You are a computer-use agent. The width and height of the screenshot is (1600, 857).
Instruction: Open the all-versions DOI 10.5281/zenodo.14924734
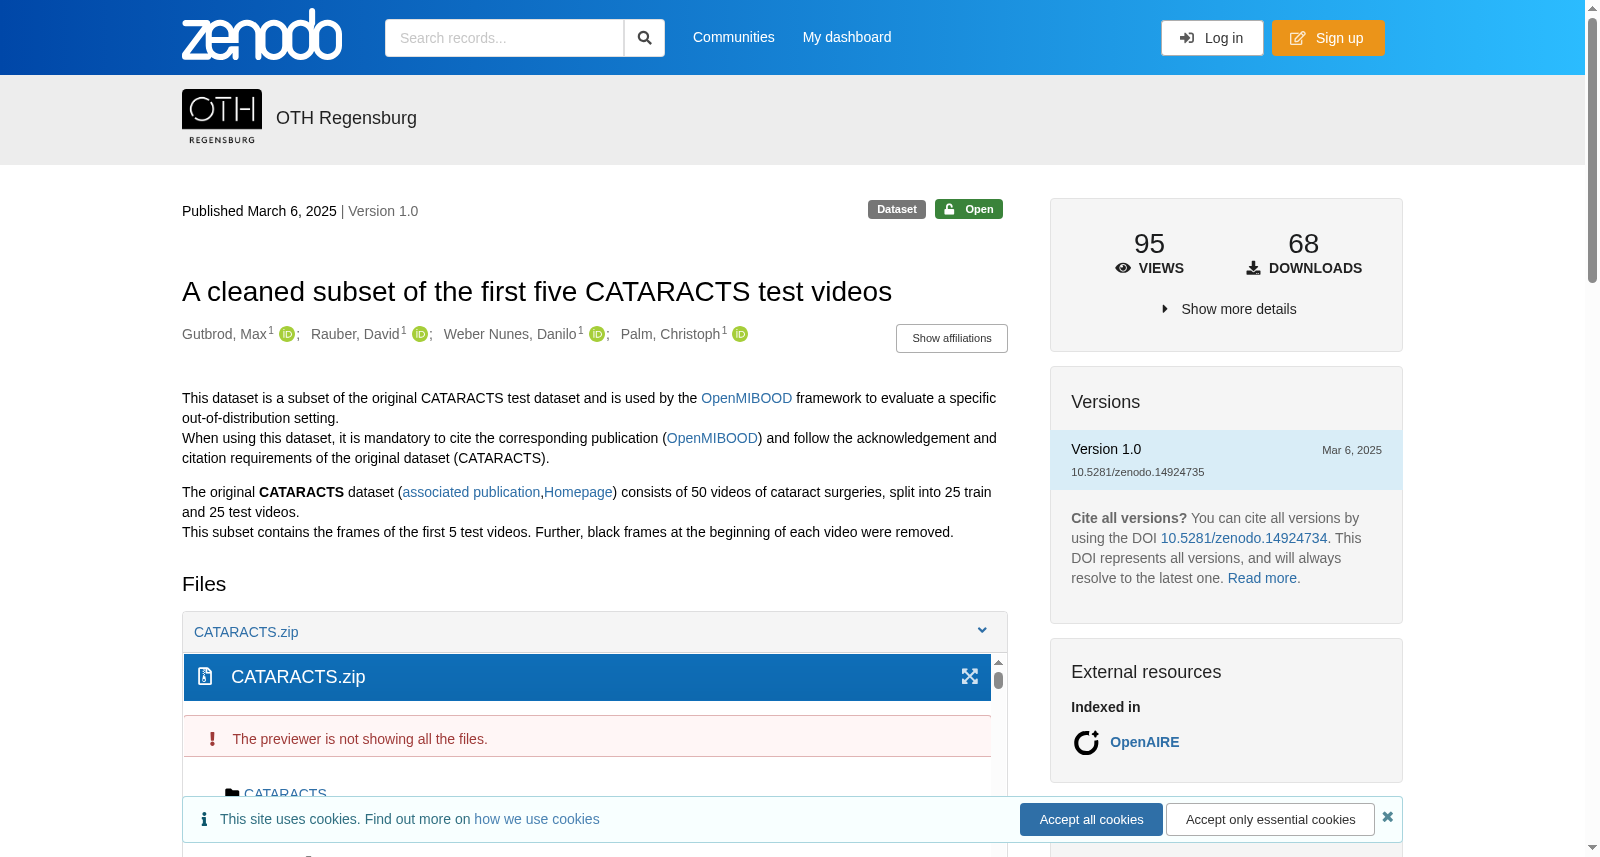pos(1244,538)
